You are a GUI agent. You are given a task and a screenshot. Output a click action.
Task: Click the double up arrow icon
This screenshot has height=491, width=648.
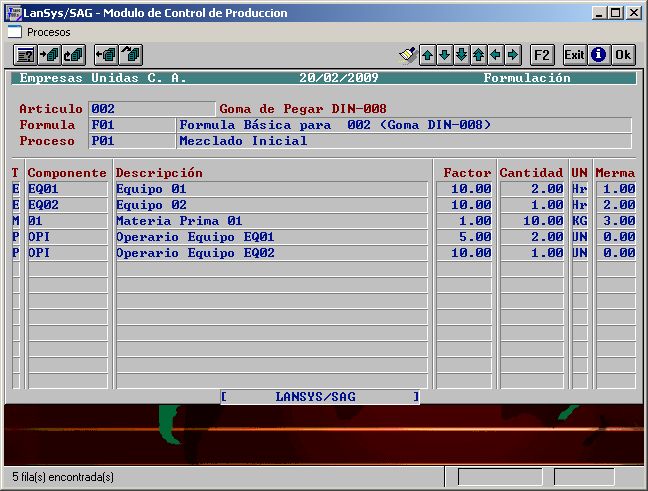point(479,55)
